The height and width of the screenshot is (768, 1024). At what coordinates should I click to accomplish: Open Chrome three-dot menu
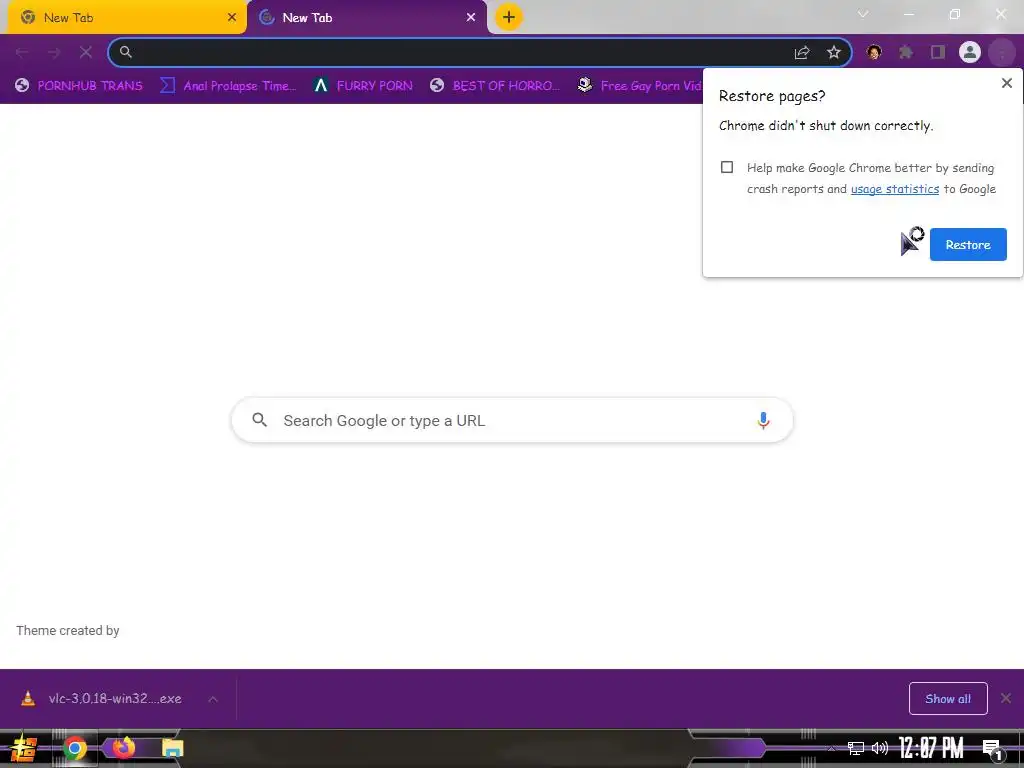1002,52
